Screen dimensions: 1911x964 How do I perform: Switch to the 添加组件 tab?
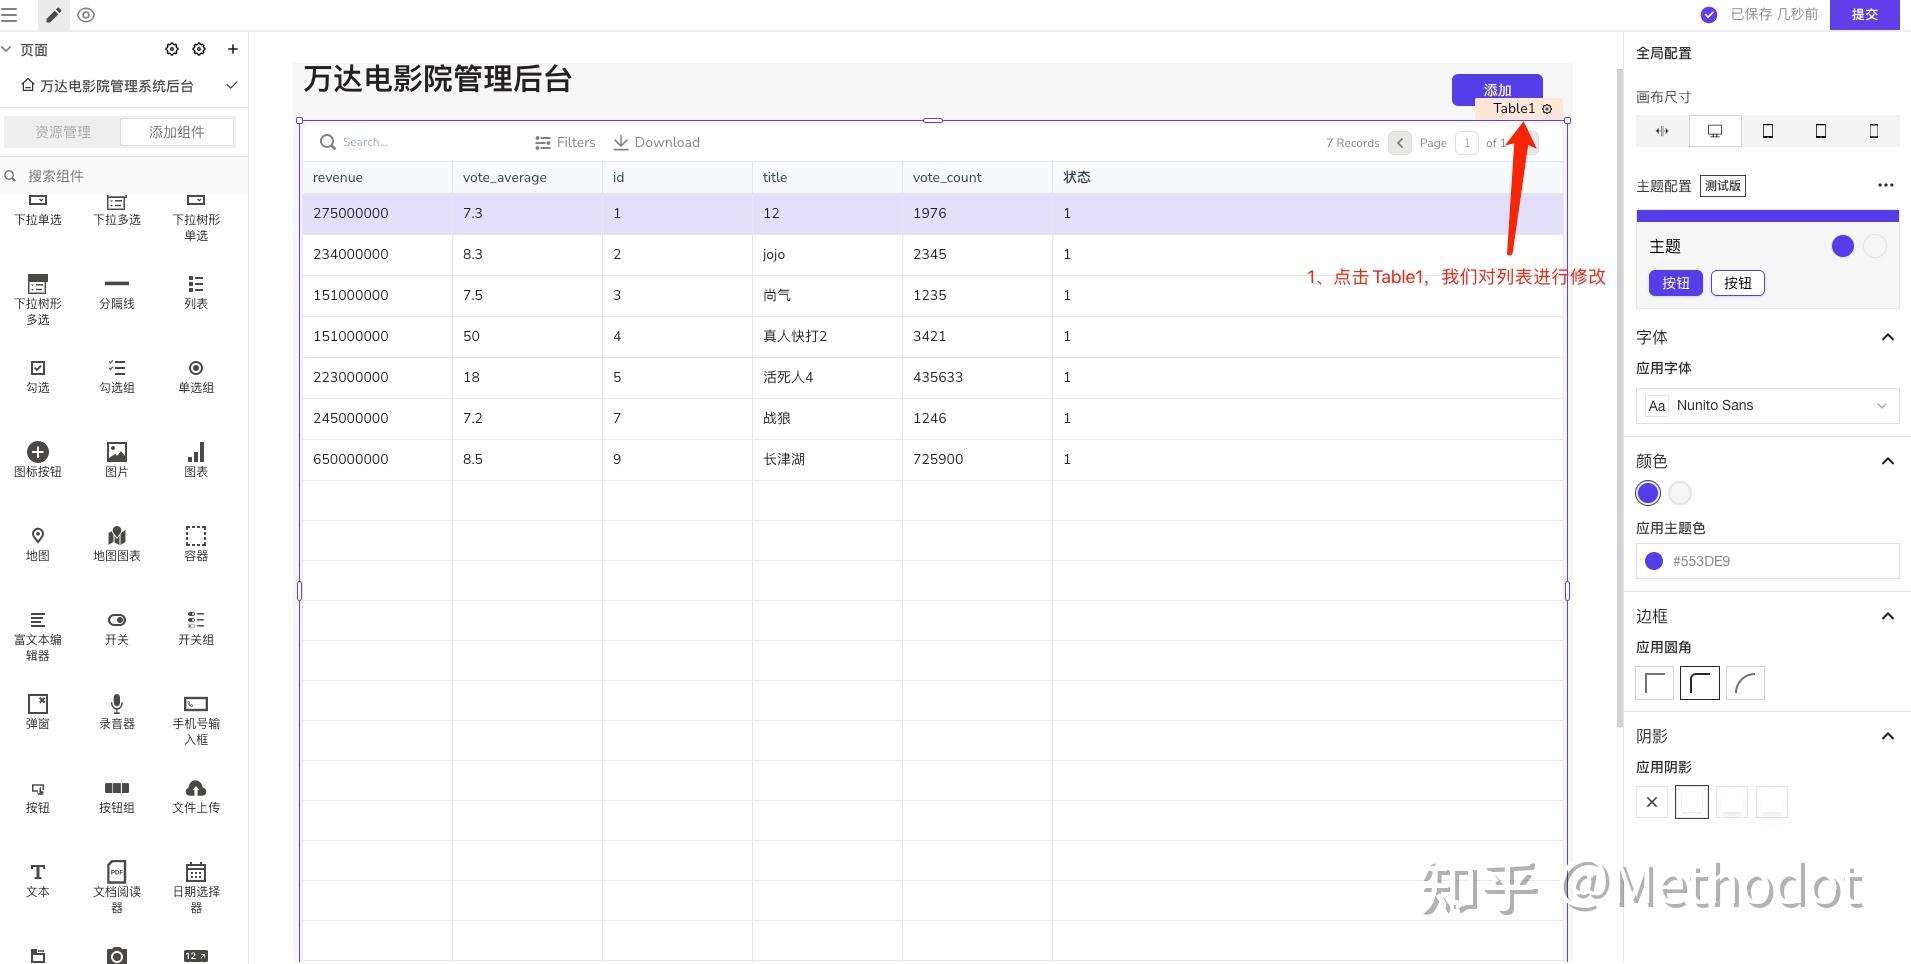tap(177, 132)
